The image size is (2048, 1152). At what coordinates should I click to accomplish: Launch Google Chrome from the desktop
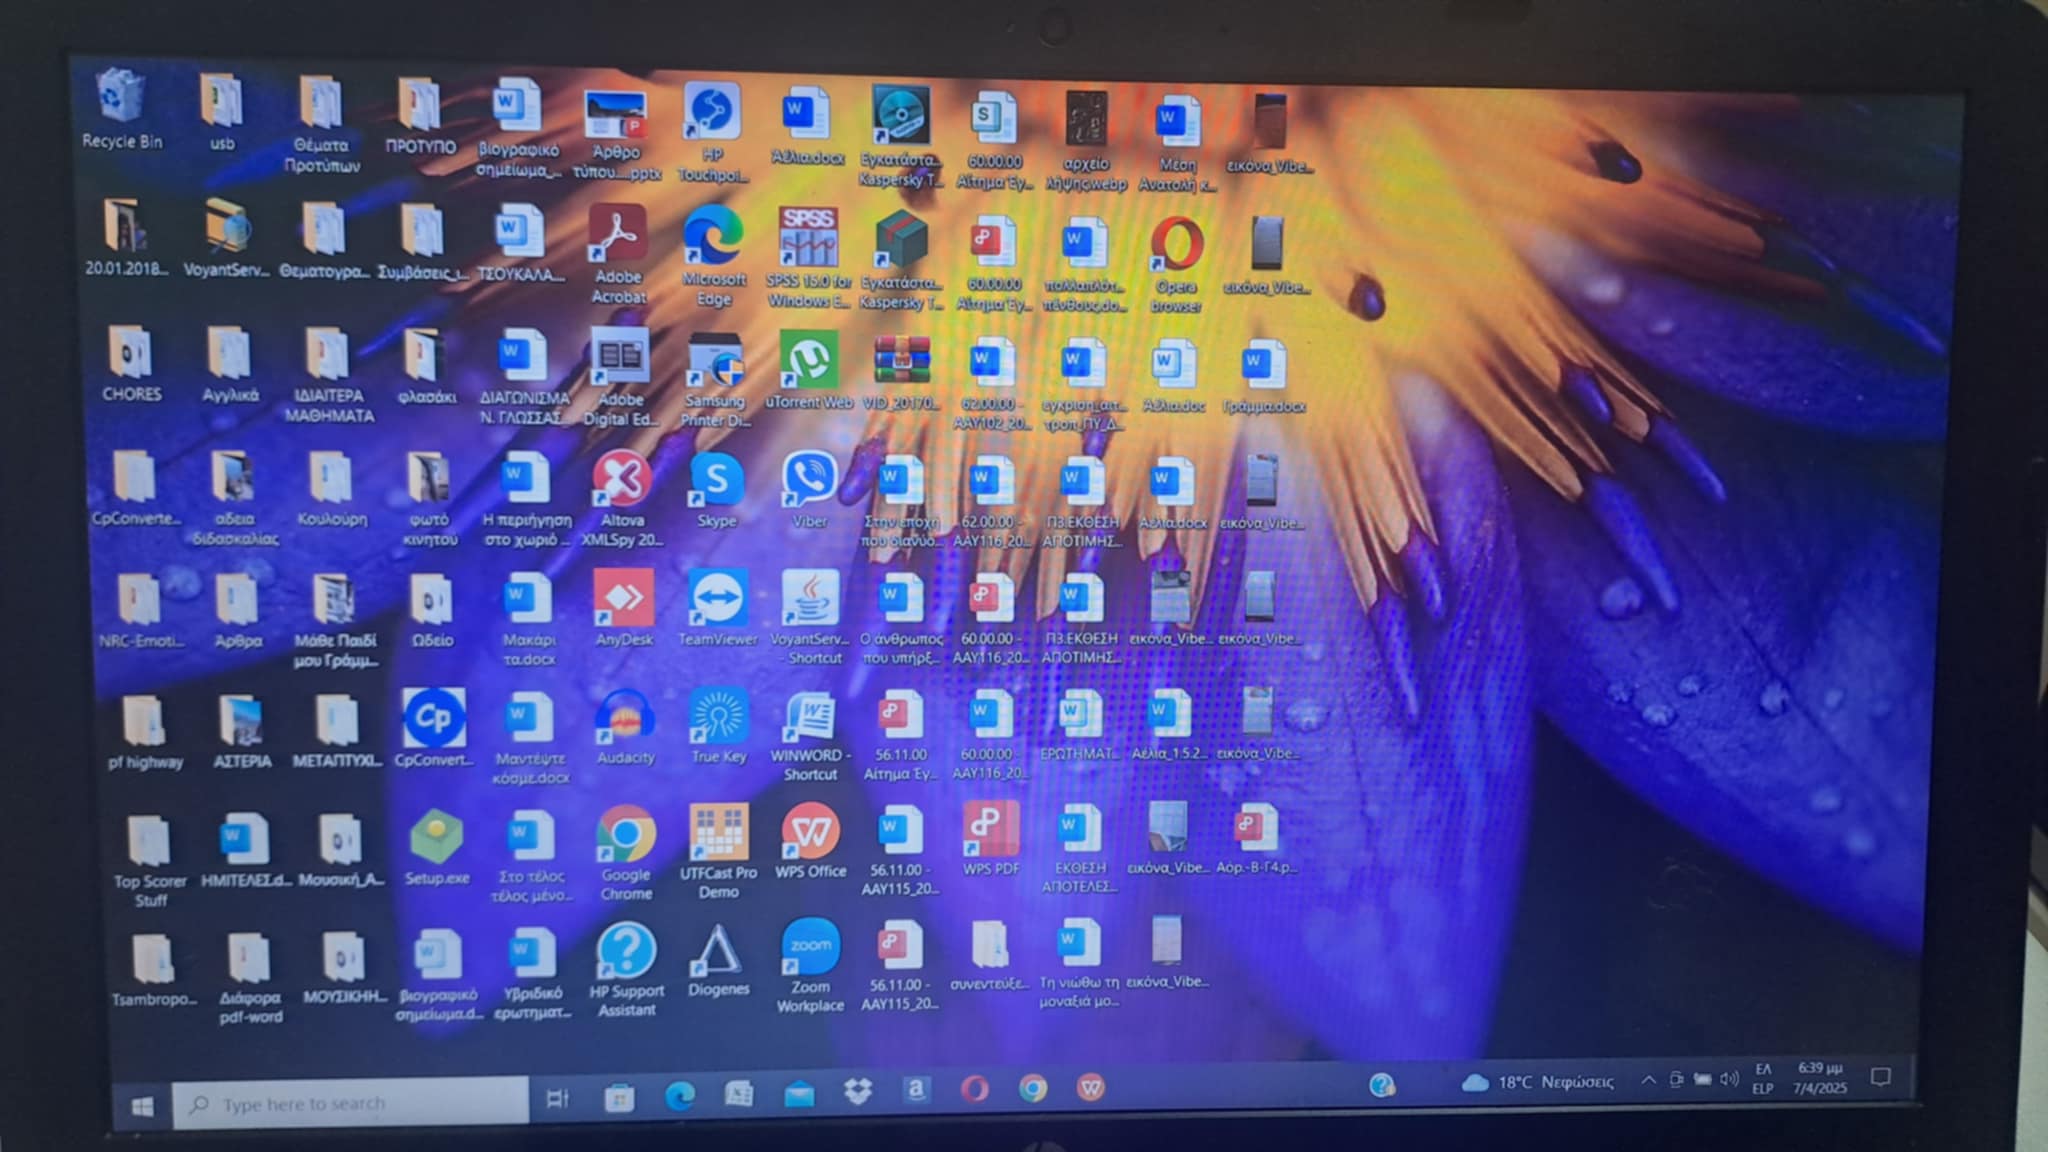[626, 853]
